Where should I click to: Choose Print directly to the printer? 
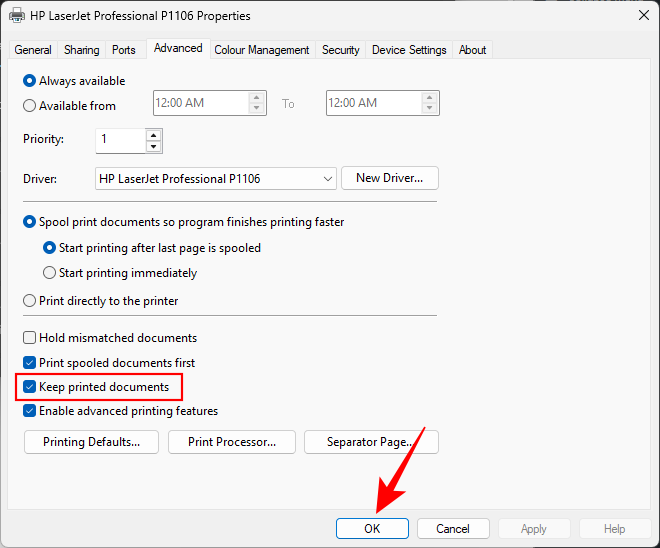pos(30,301)
